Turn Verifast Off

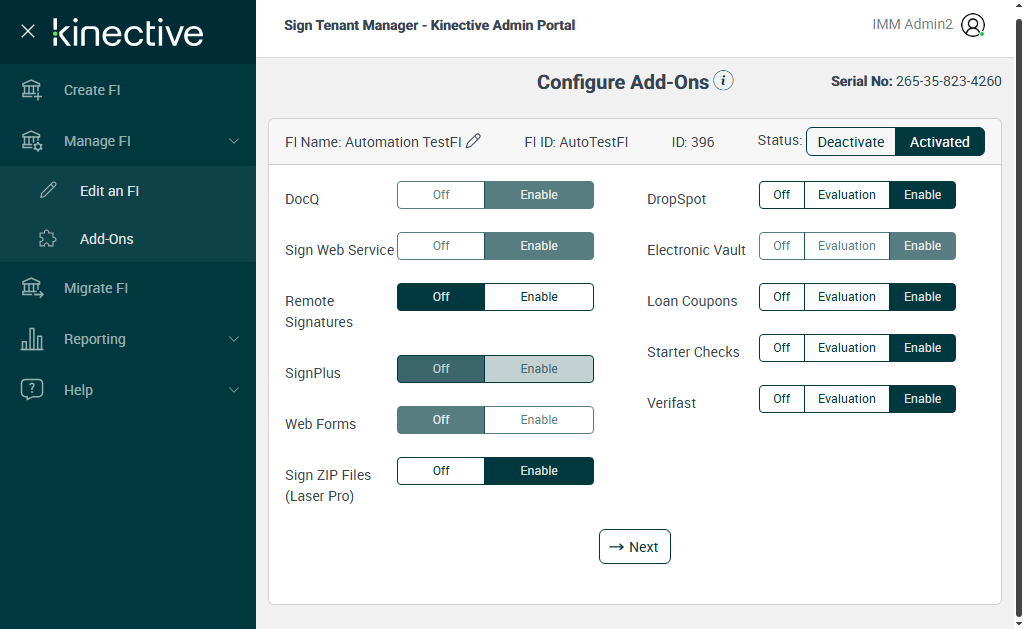tap(782, 398)
